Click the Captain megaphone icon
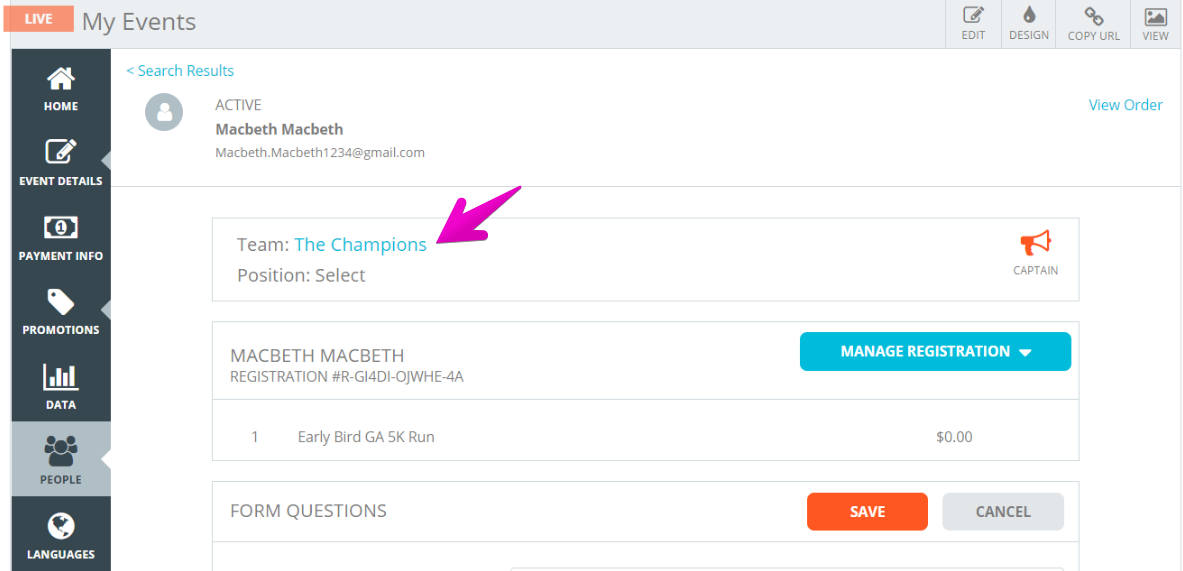 (x=1035, y=244)
